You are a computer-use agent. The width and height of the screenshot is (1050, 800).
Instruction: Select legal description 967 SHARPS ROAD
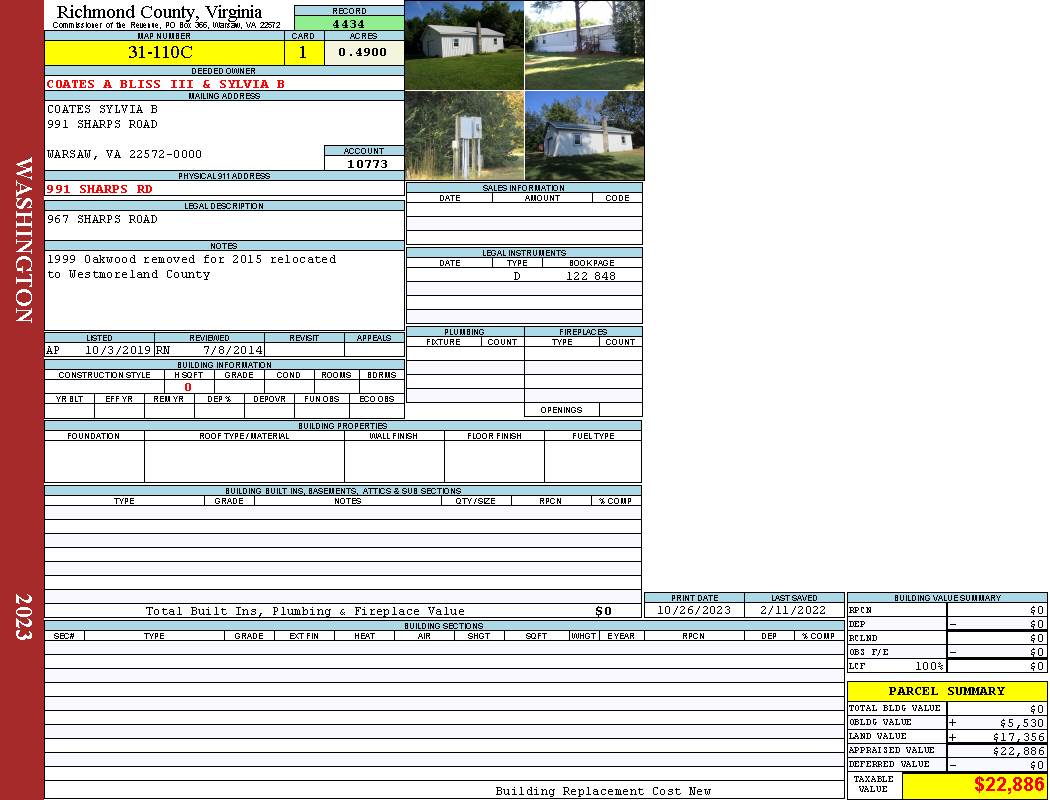pyautogui.click(x=102, y=220)
